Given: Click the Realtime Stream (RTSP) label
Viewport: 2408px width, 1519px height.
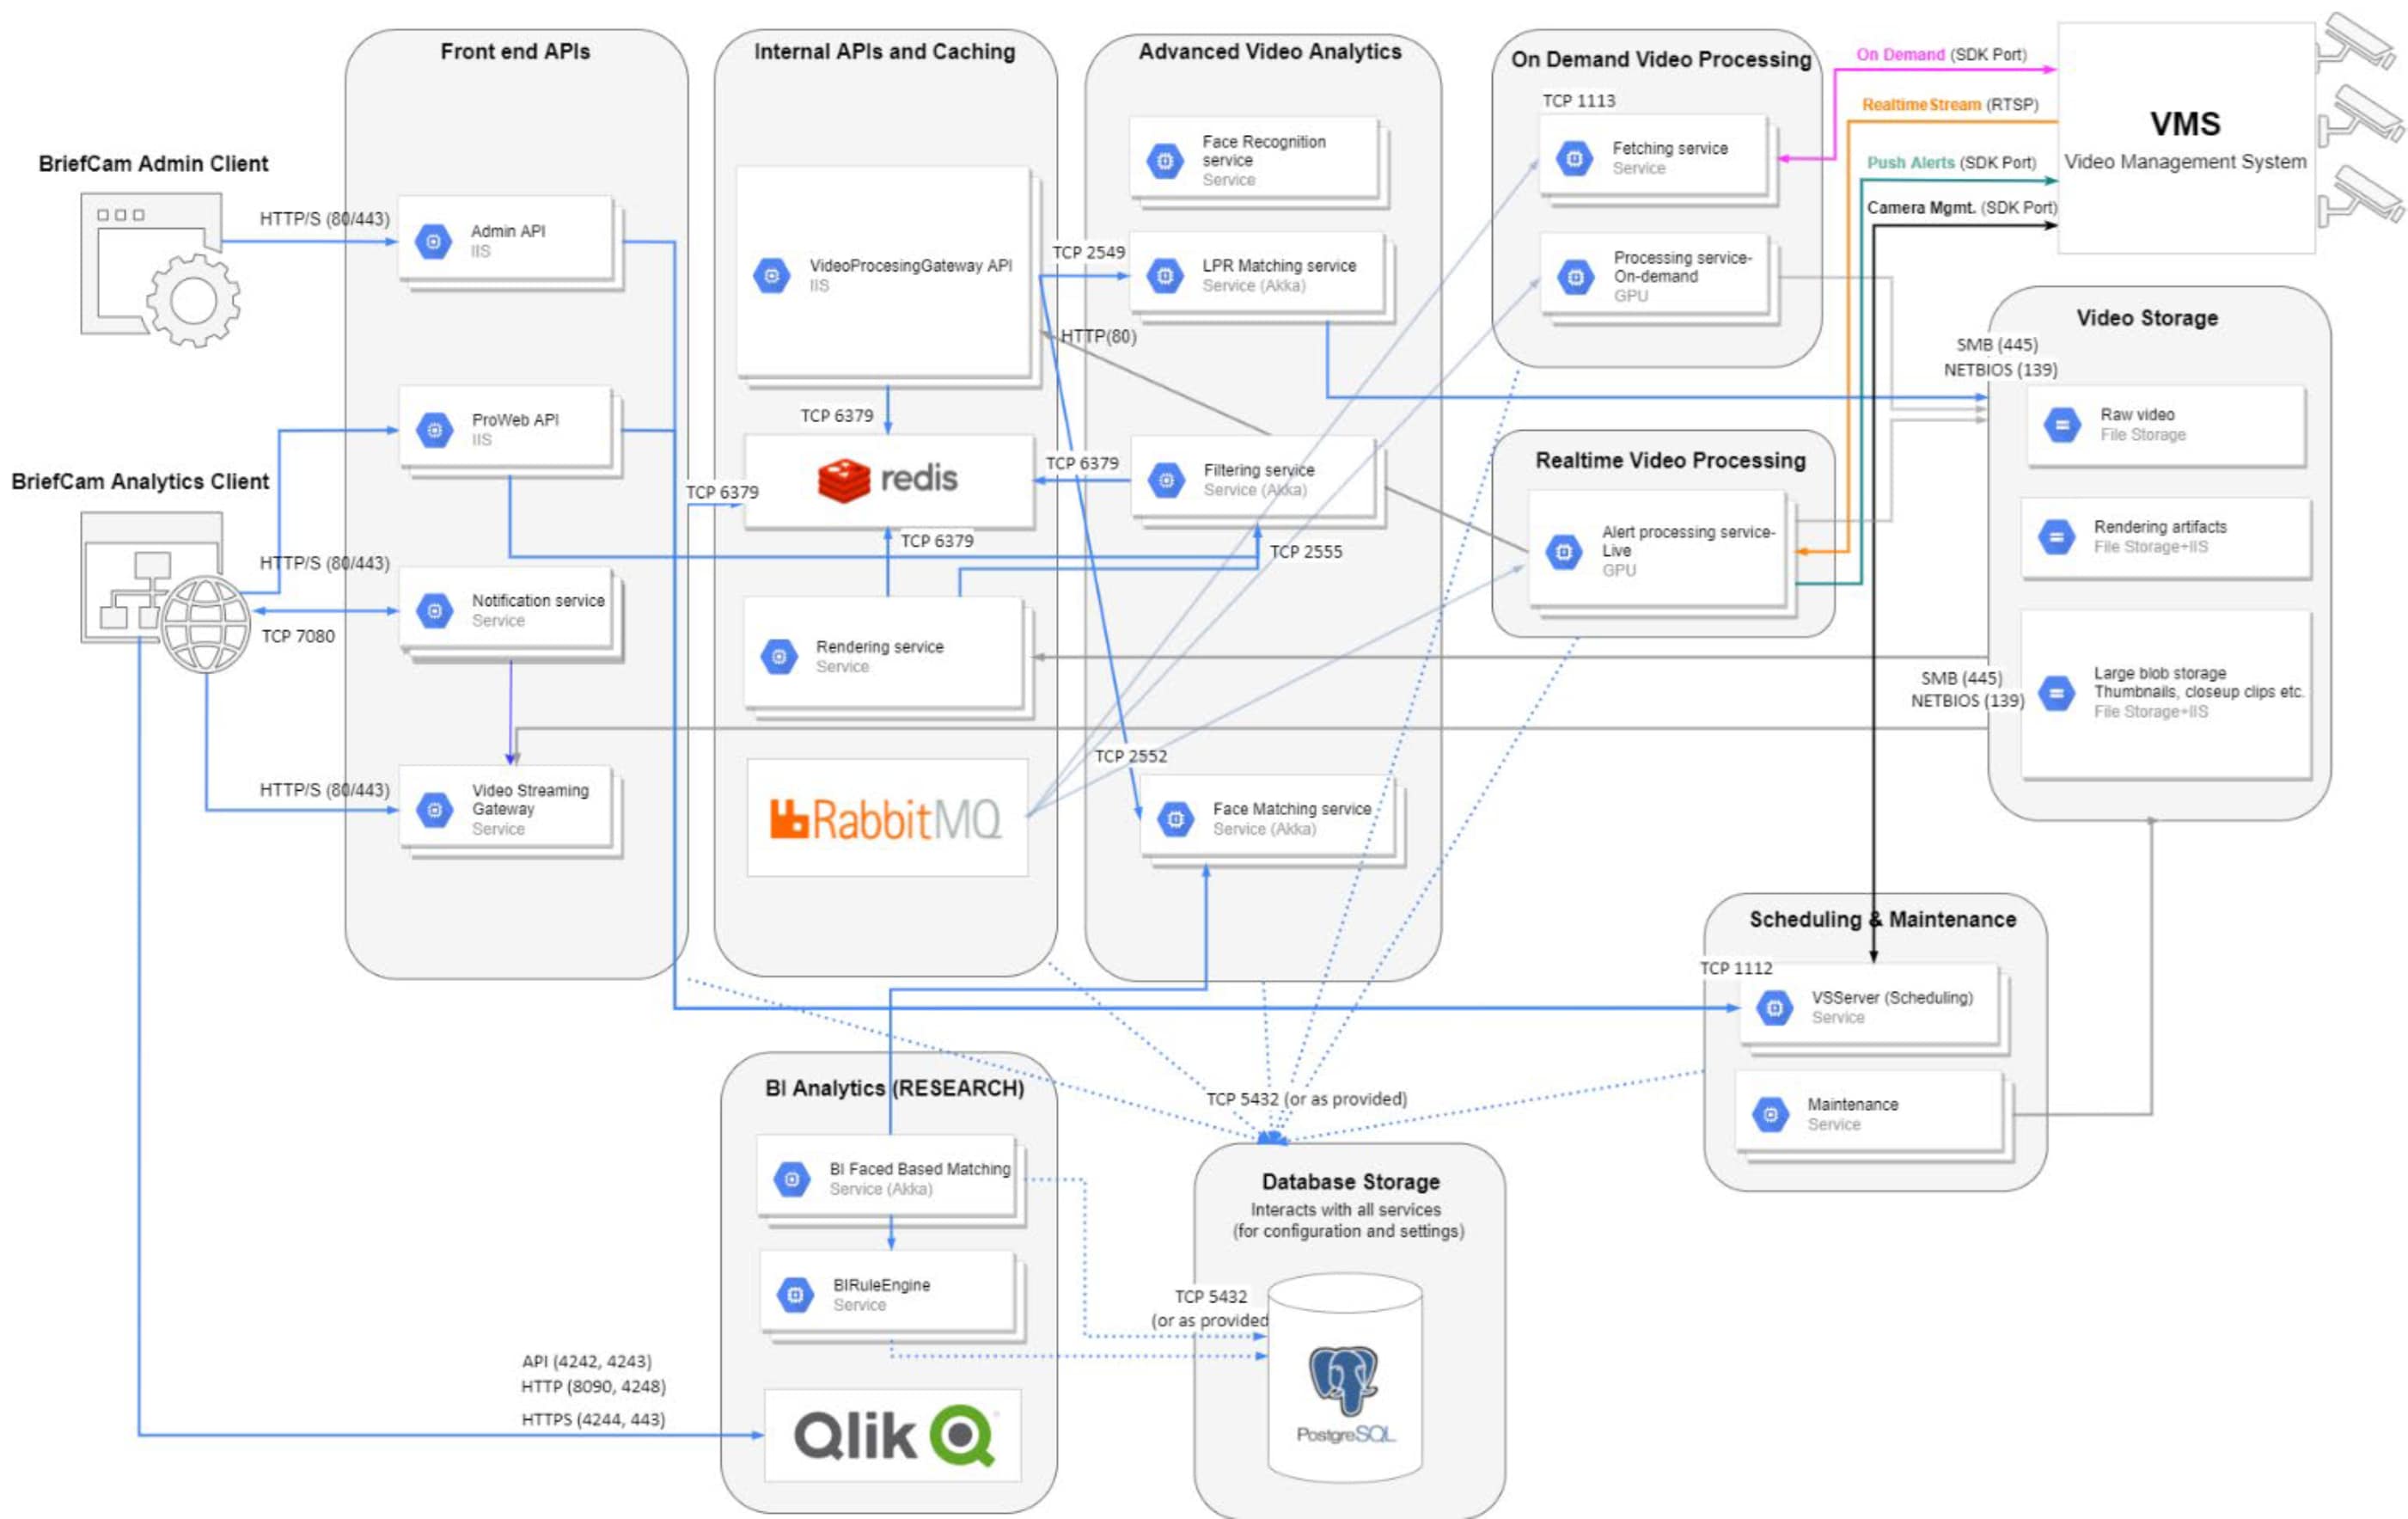Looking at the screenshot, I should 1949,104.
